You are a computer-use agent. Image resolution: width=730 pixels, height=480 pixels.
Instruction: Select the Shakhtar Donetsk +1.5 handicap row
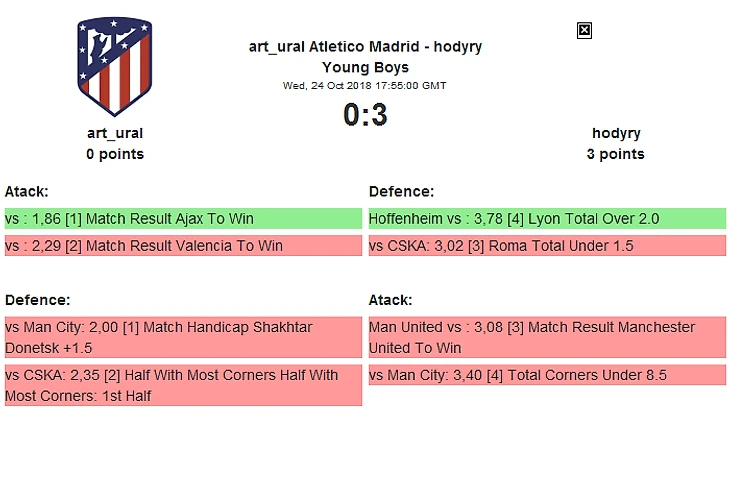pyautogui.click(x=183, y=337)
